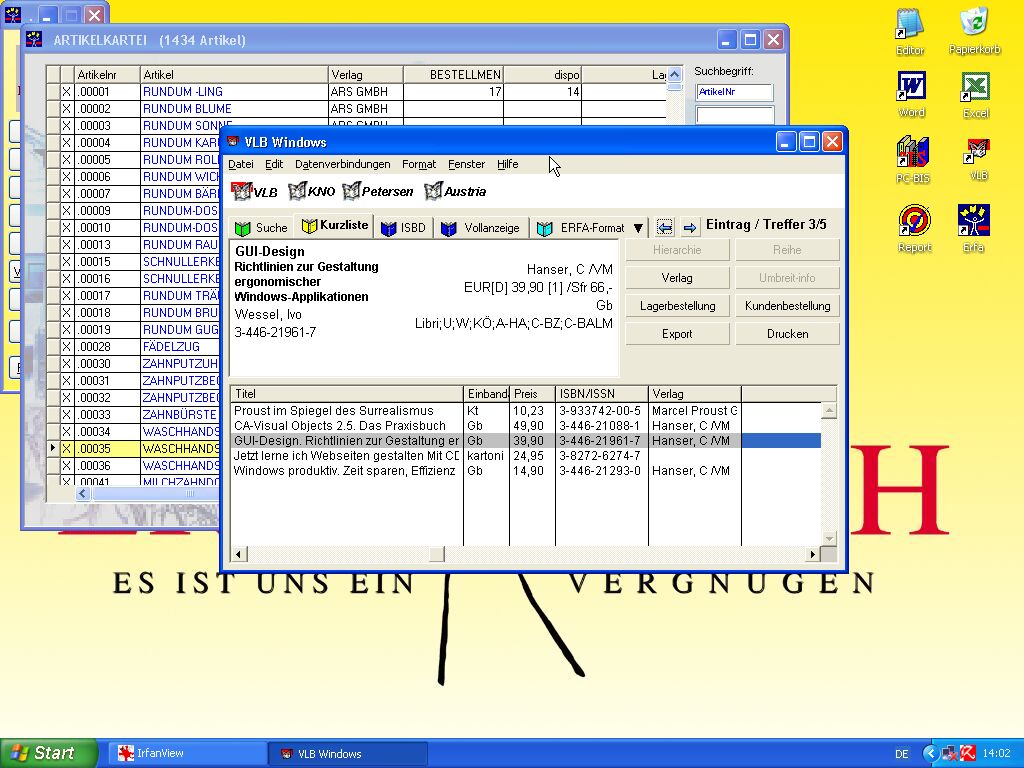1024x768 pixels.
Task: Open the VLB desktop shortcut
Action: (x=978, y=159)
